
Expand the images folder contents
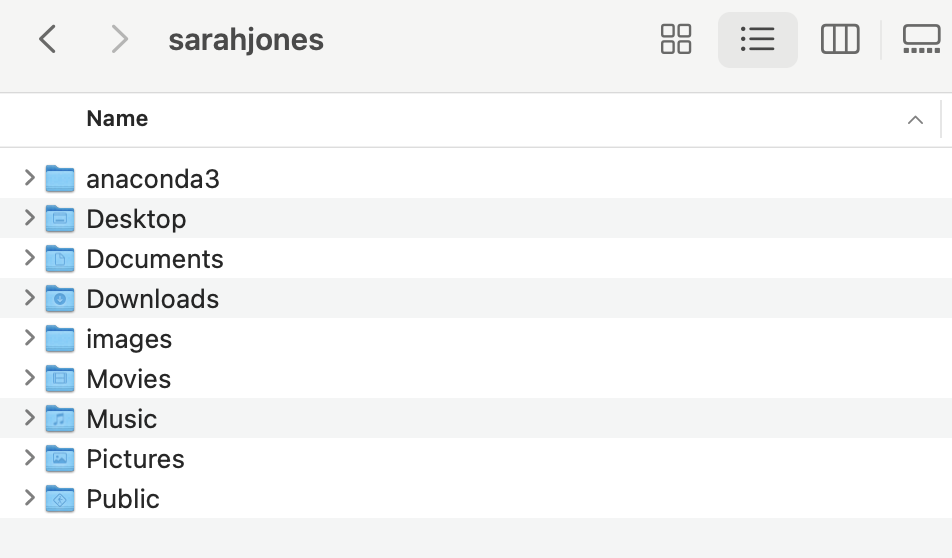pyautogui.click(x=30, y=338)
